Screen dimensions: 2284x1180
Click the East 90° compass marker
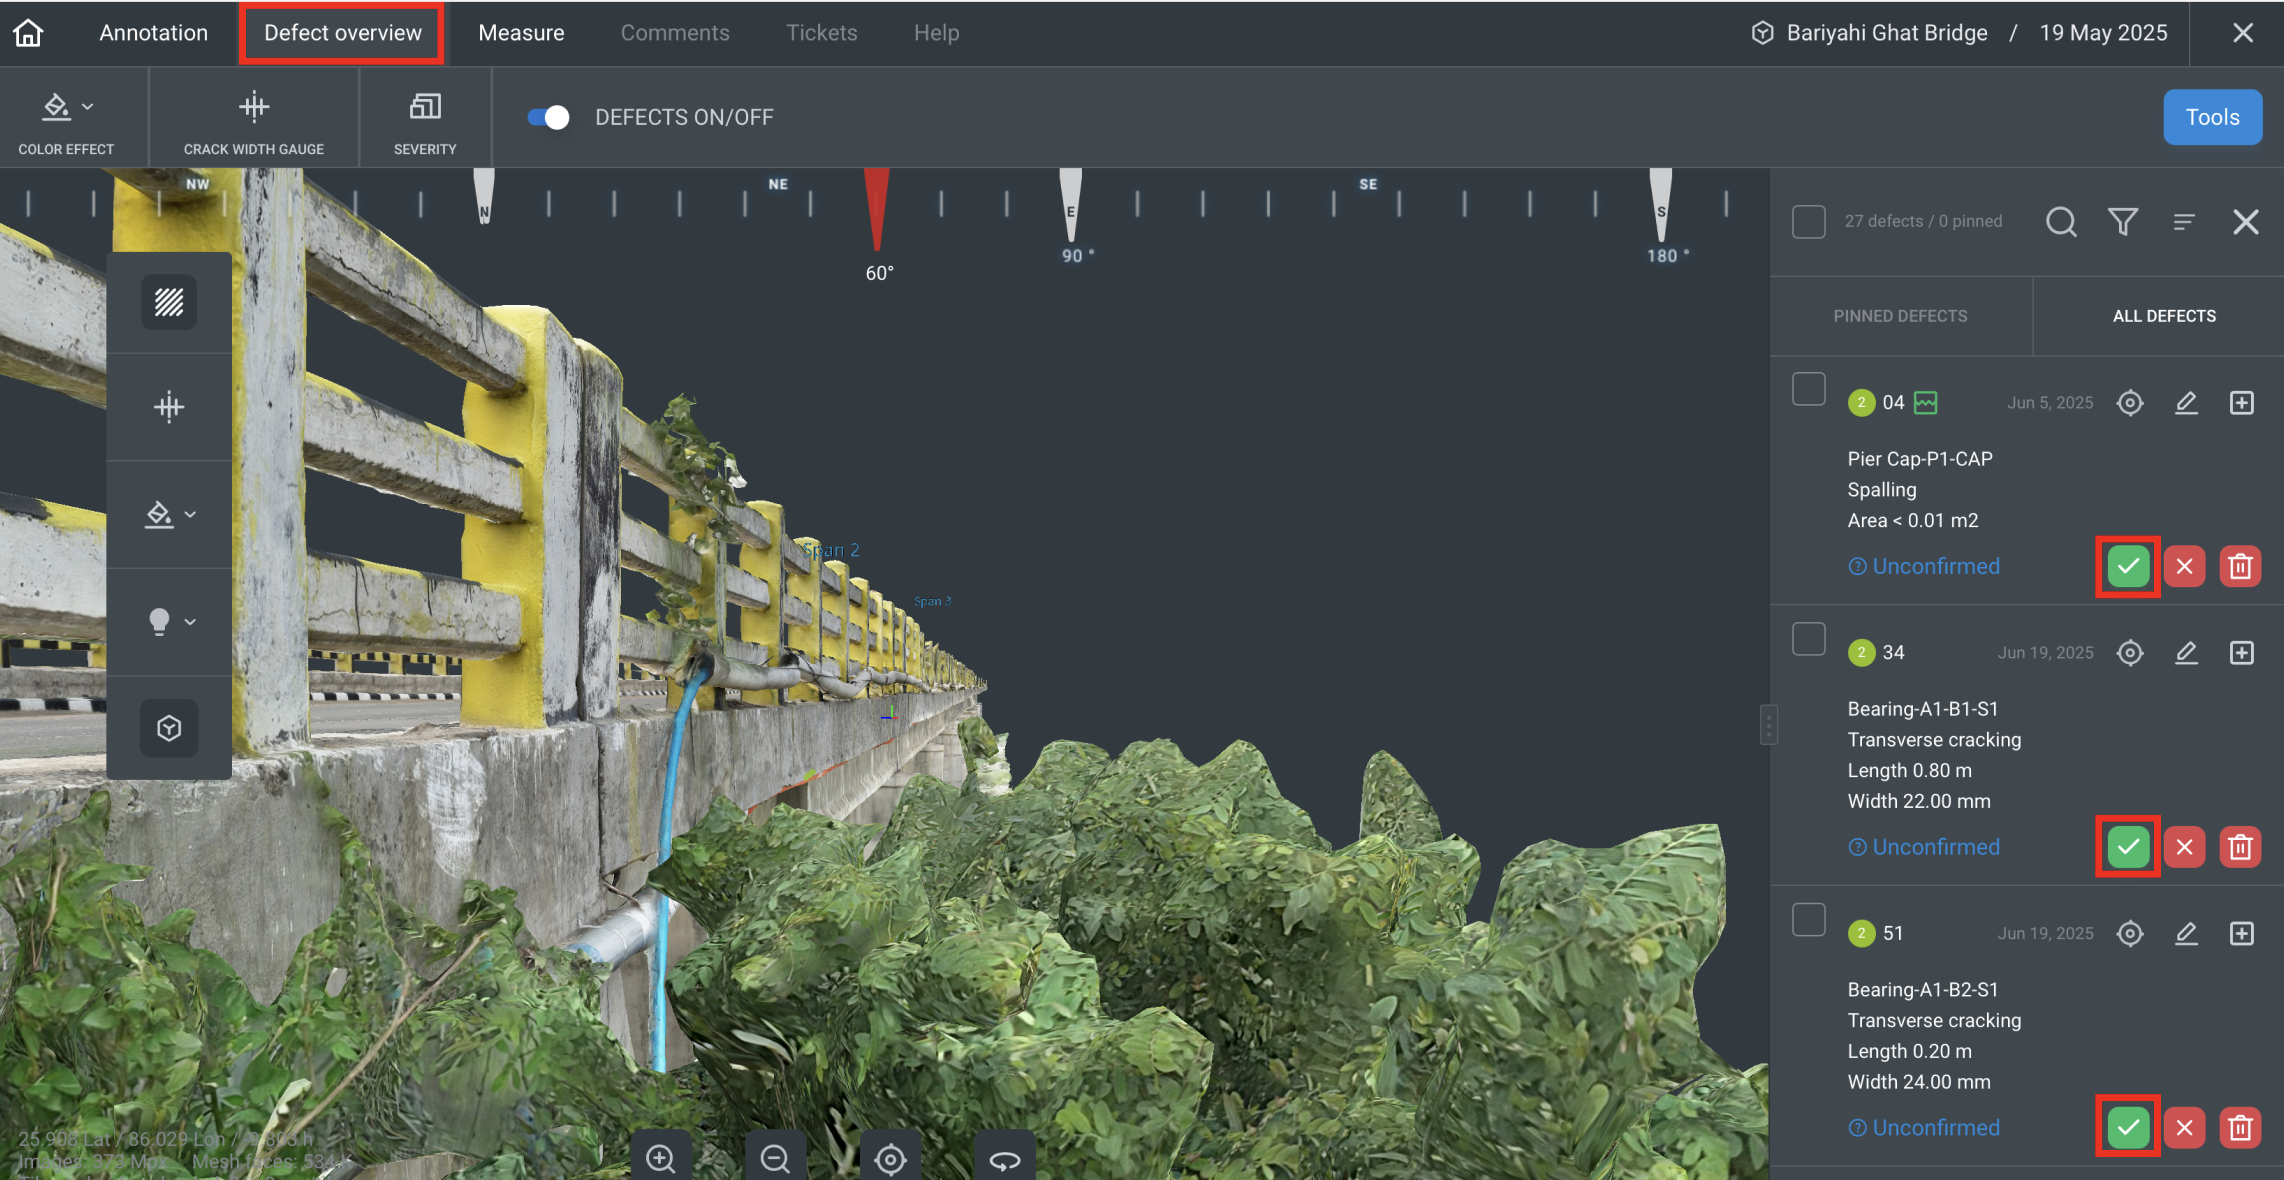click(1071, 204)
